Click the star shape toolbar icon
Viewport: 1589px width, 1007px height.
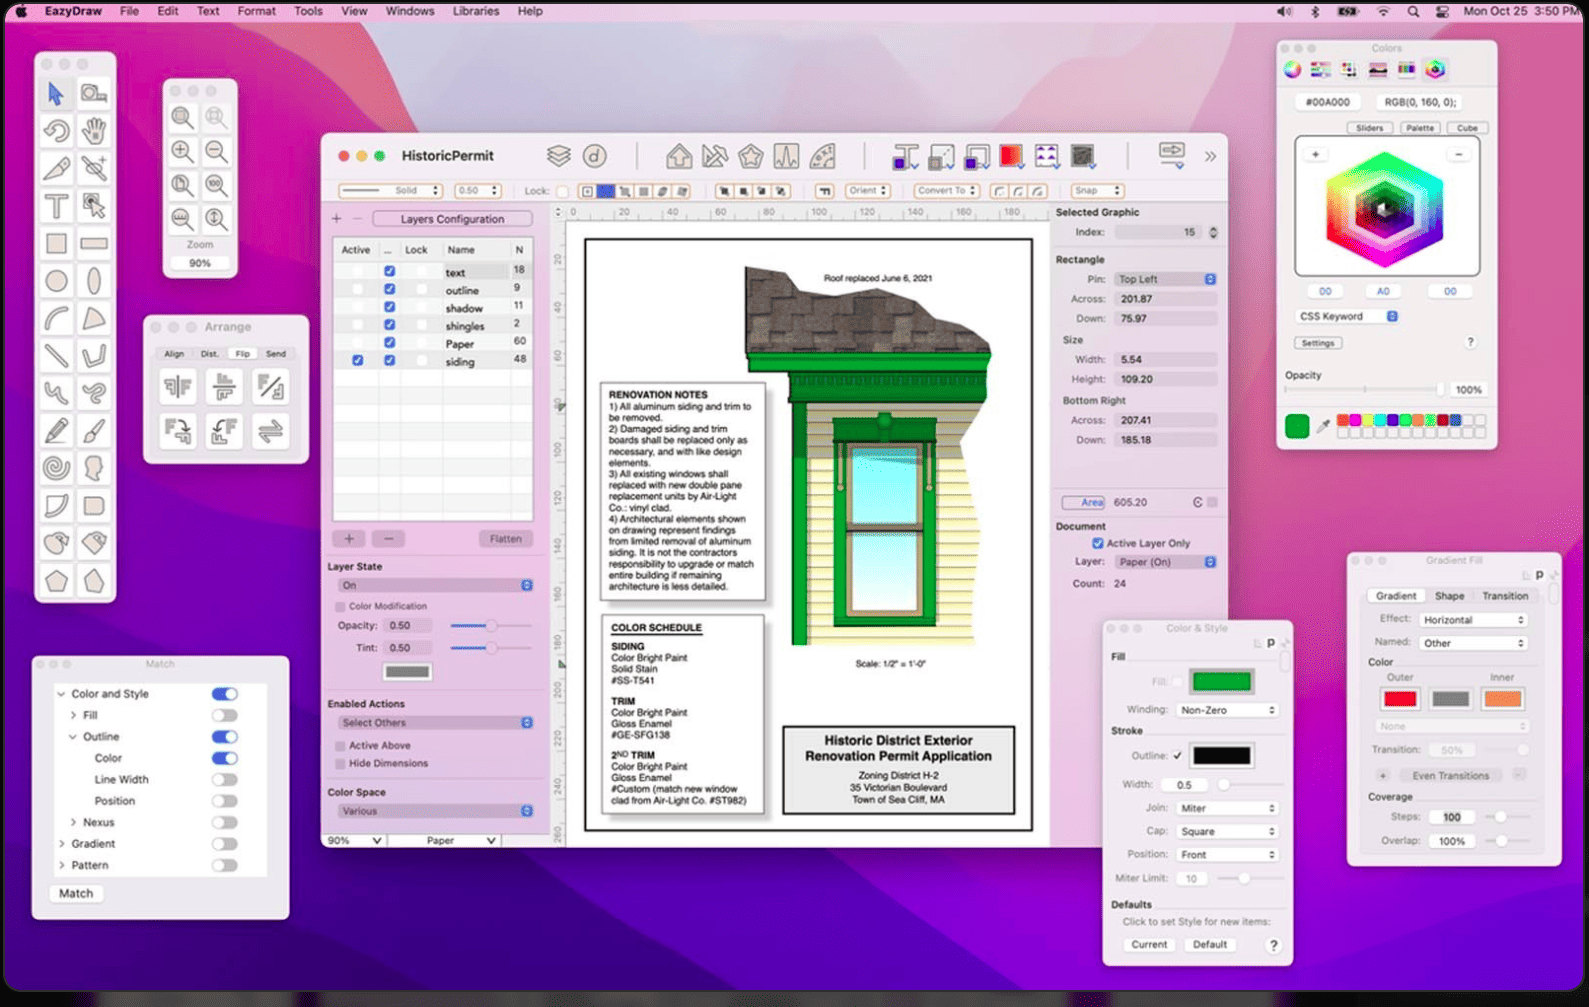[x=751, y=156]
